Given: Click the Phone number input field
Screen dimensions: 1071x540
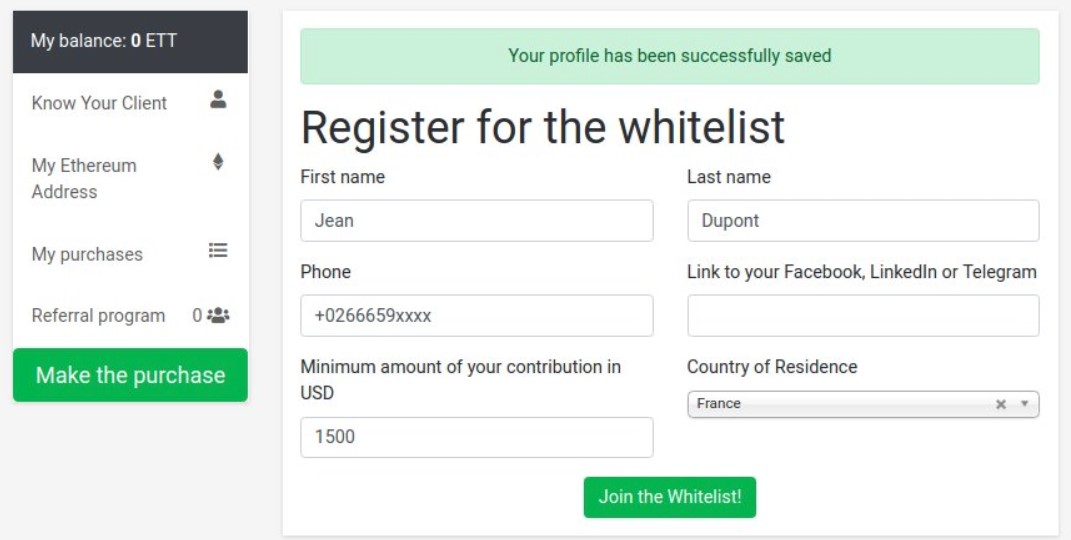Looking at the screenshot, I should pyautogui.click(x=477, y=315).
